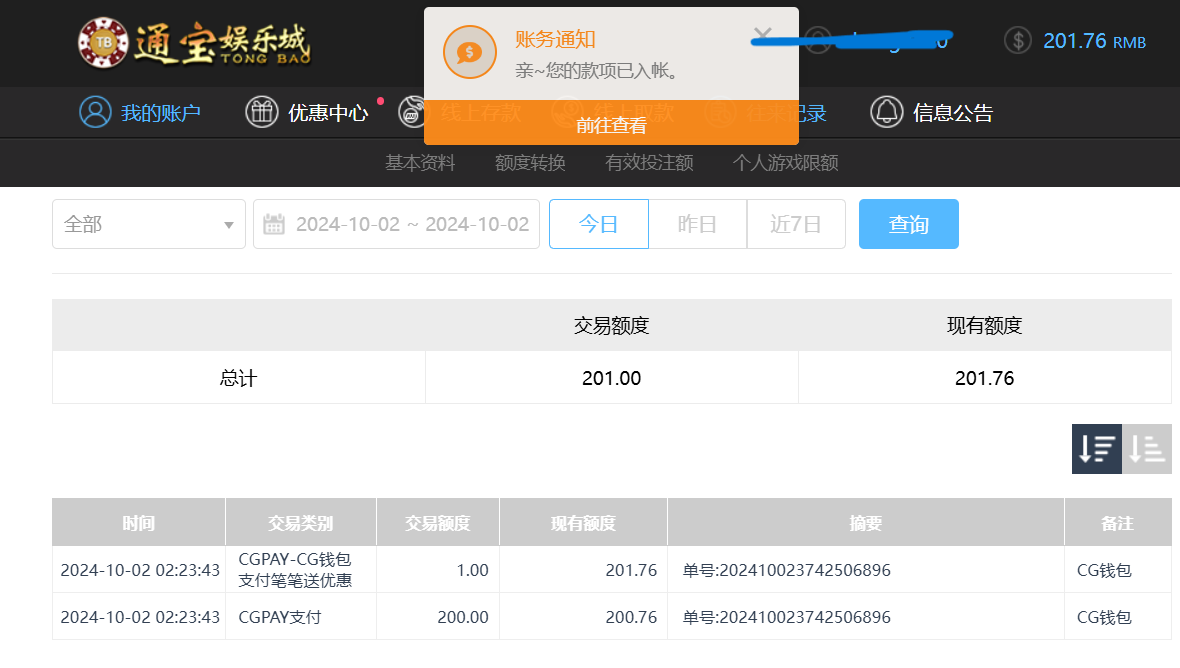Viewport: 1180px width, 668px height.
Task: Click the calendar icon in date field
Action: click(274, 224)
